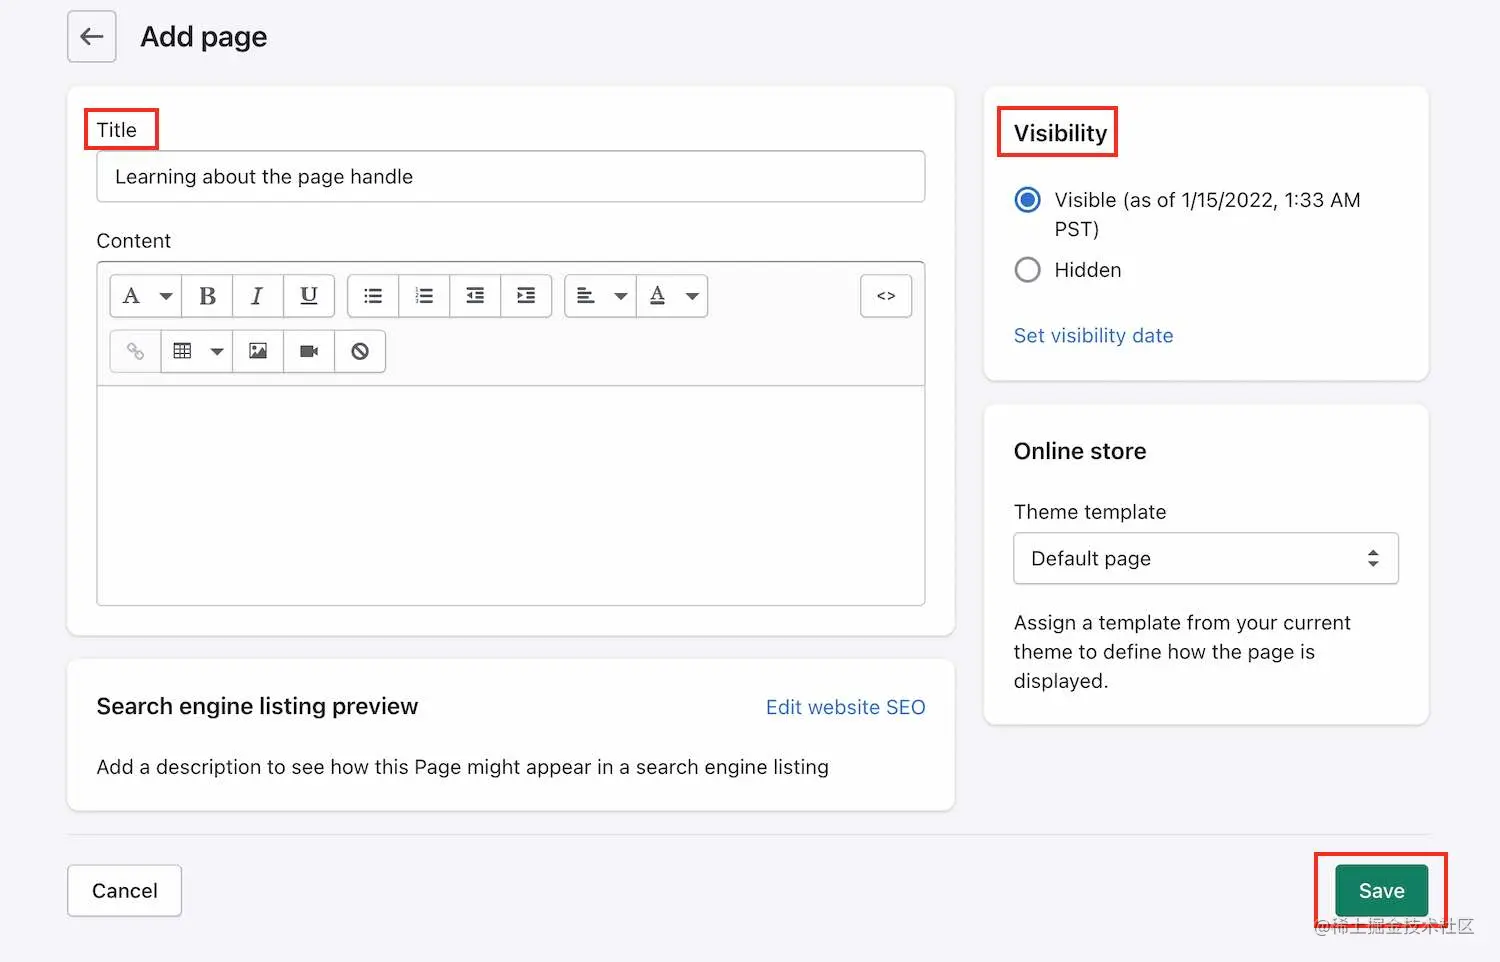1500x962 pixels.
Task: Insert a numbered list
Action: click(424, 296)
